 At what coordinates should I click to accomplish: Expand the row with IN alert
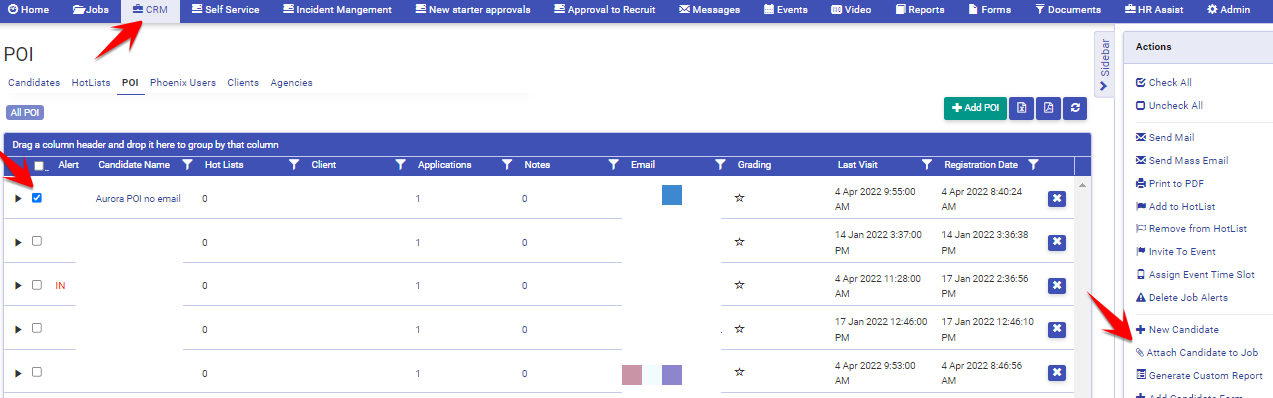click(18, 286)
